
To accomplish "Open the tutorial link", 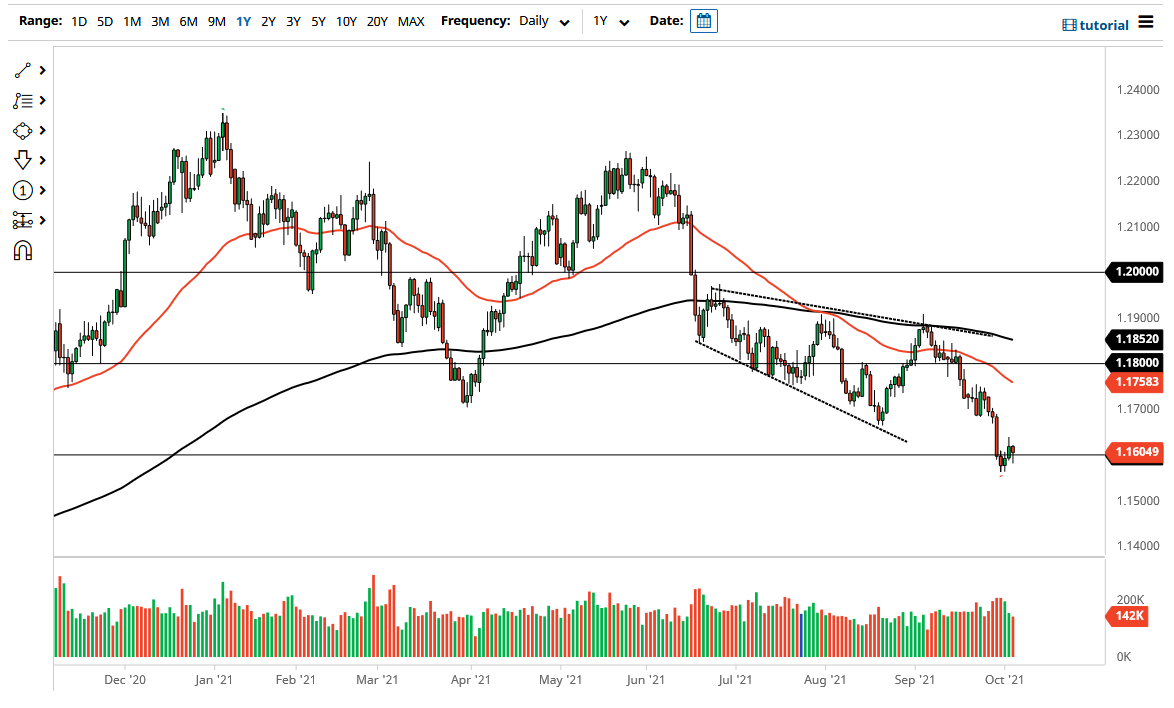I will click(1104, 25).
